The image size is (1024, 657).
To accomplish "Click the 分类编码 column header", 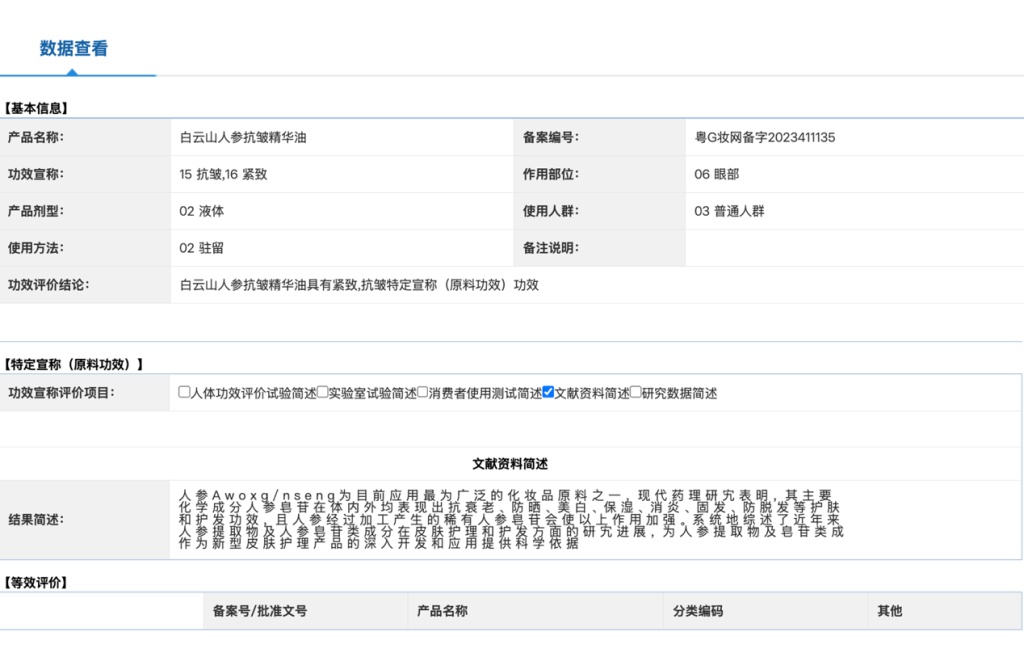I will coord(700,611).
